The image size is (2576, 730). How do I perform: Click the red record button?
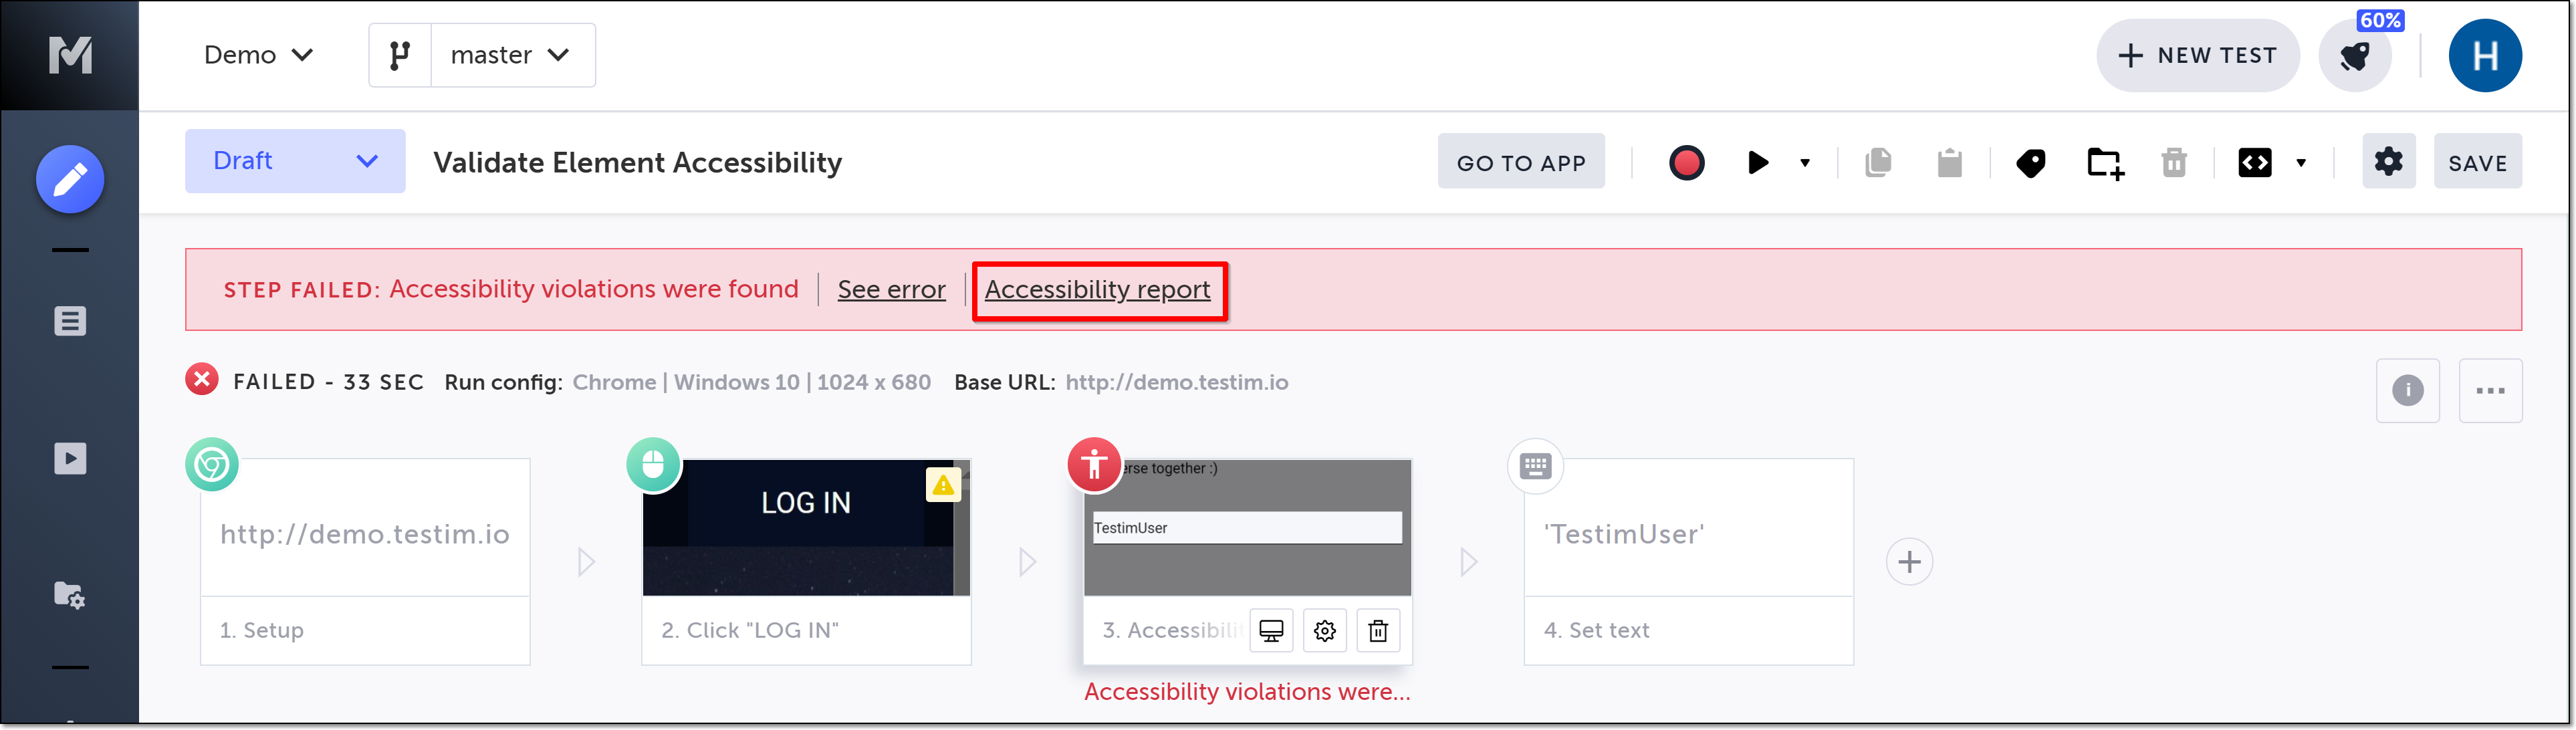(1686, 162)
